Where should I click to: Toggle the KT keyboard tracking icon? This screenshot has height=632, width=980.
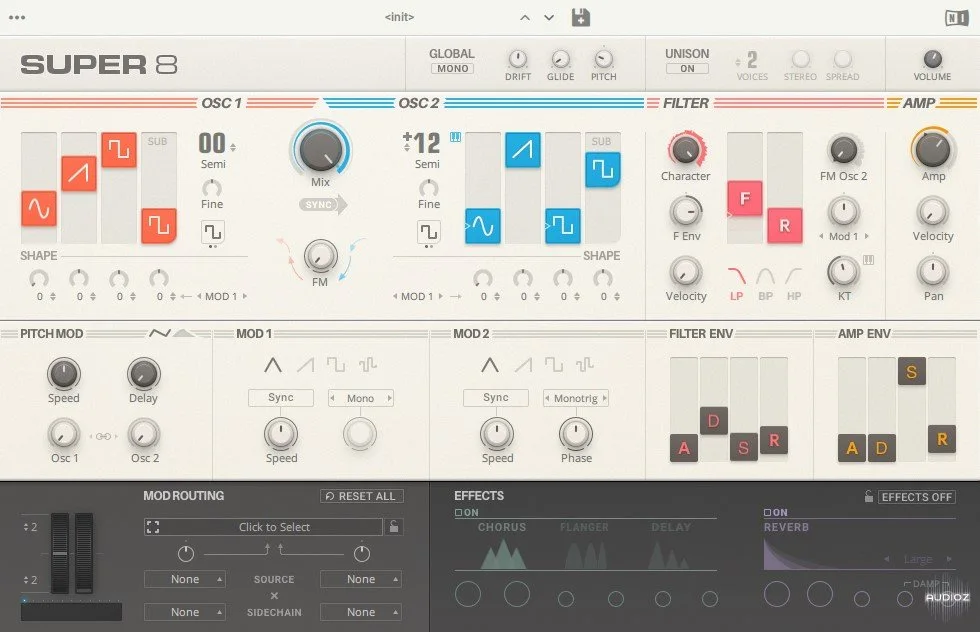tap(869, 260)
